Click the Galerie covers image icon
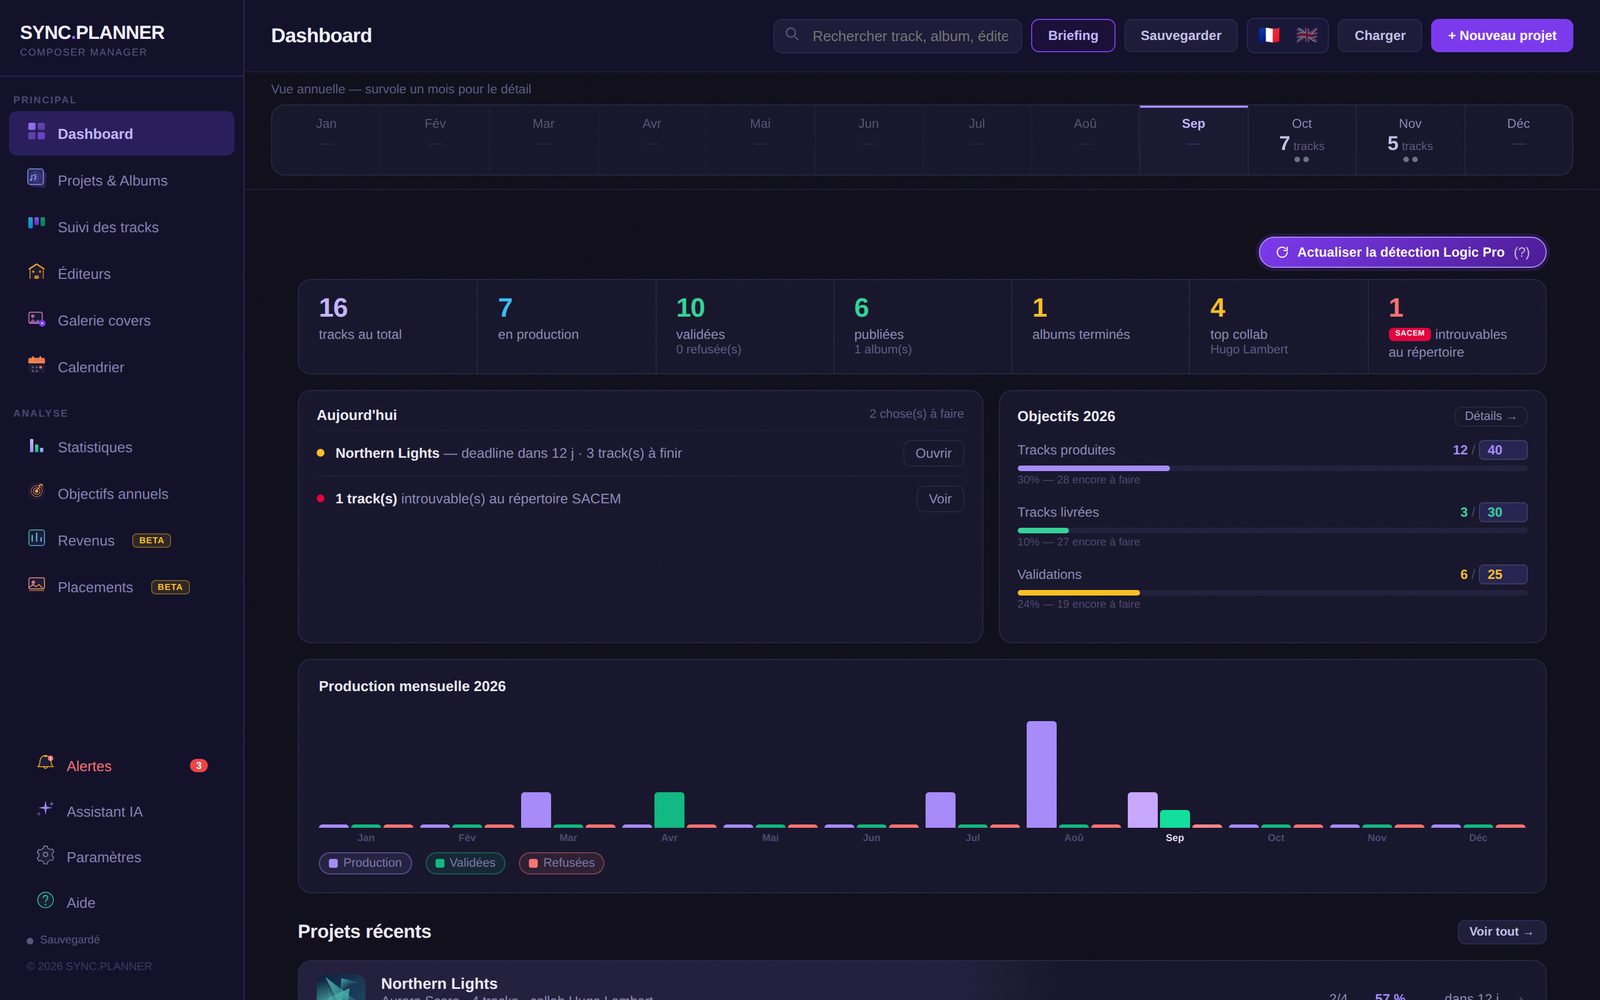1600x1000 pixels. pos(36,318)
